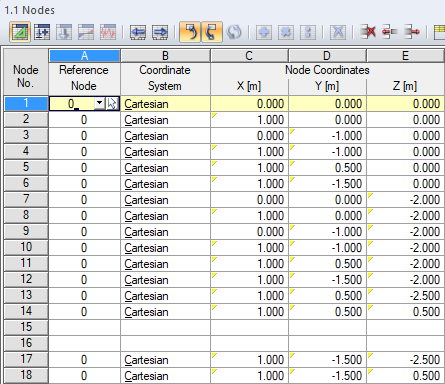Click the yellow table icon at toolbar end

click(x=440, y=32)
